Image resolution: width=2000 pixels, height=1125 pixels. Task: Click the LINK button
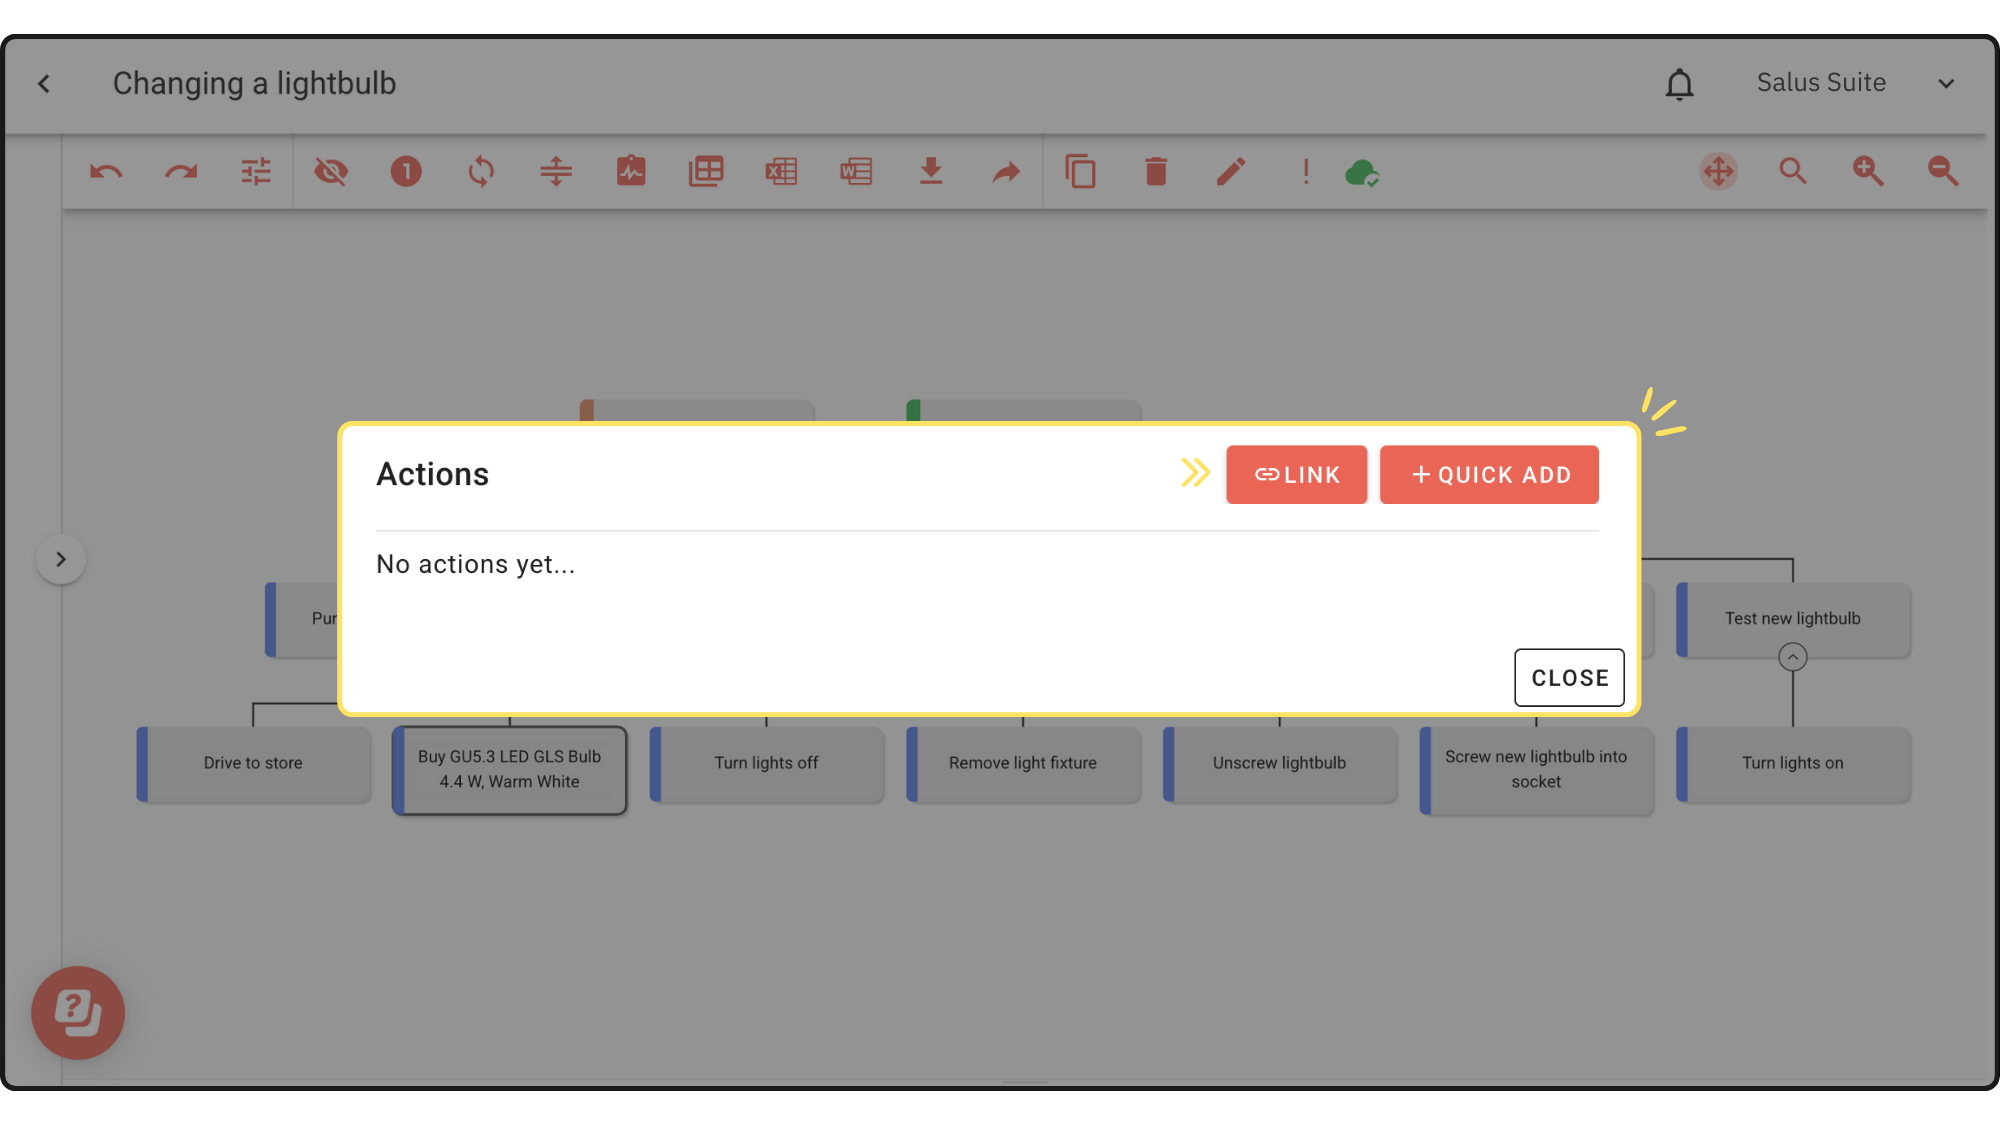click(1296, 475)
